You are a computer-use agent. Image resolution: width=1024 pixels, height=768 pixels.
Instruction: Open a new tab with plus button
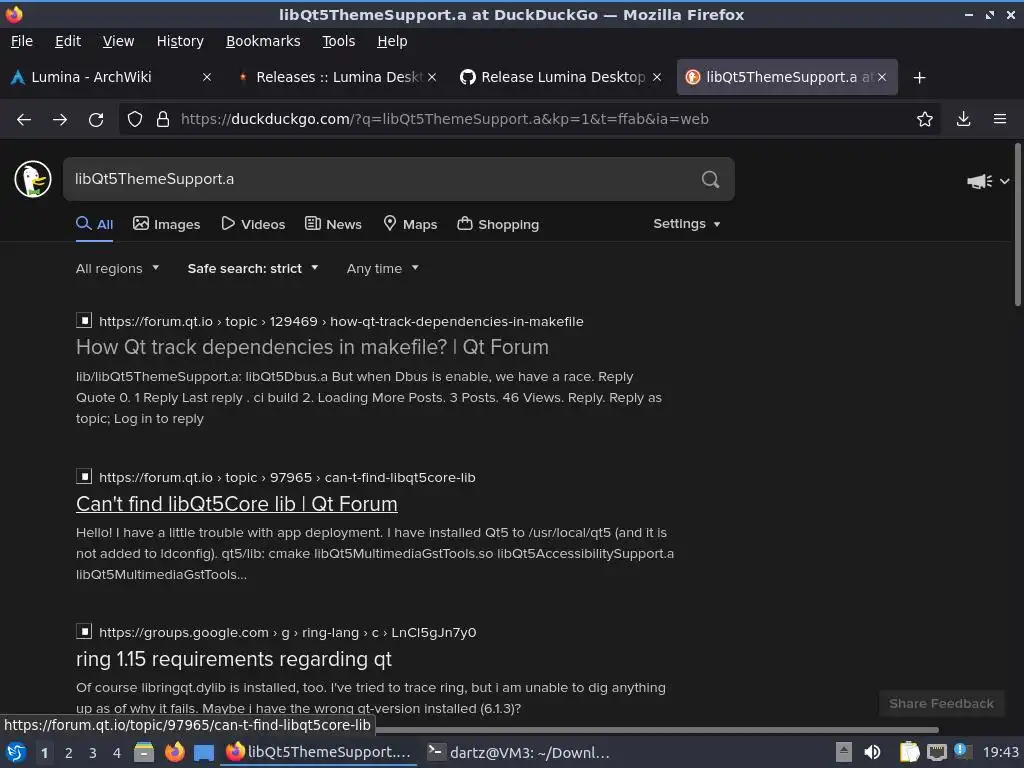click(920, 78)
